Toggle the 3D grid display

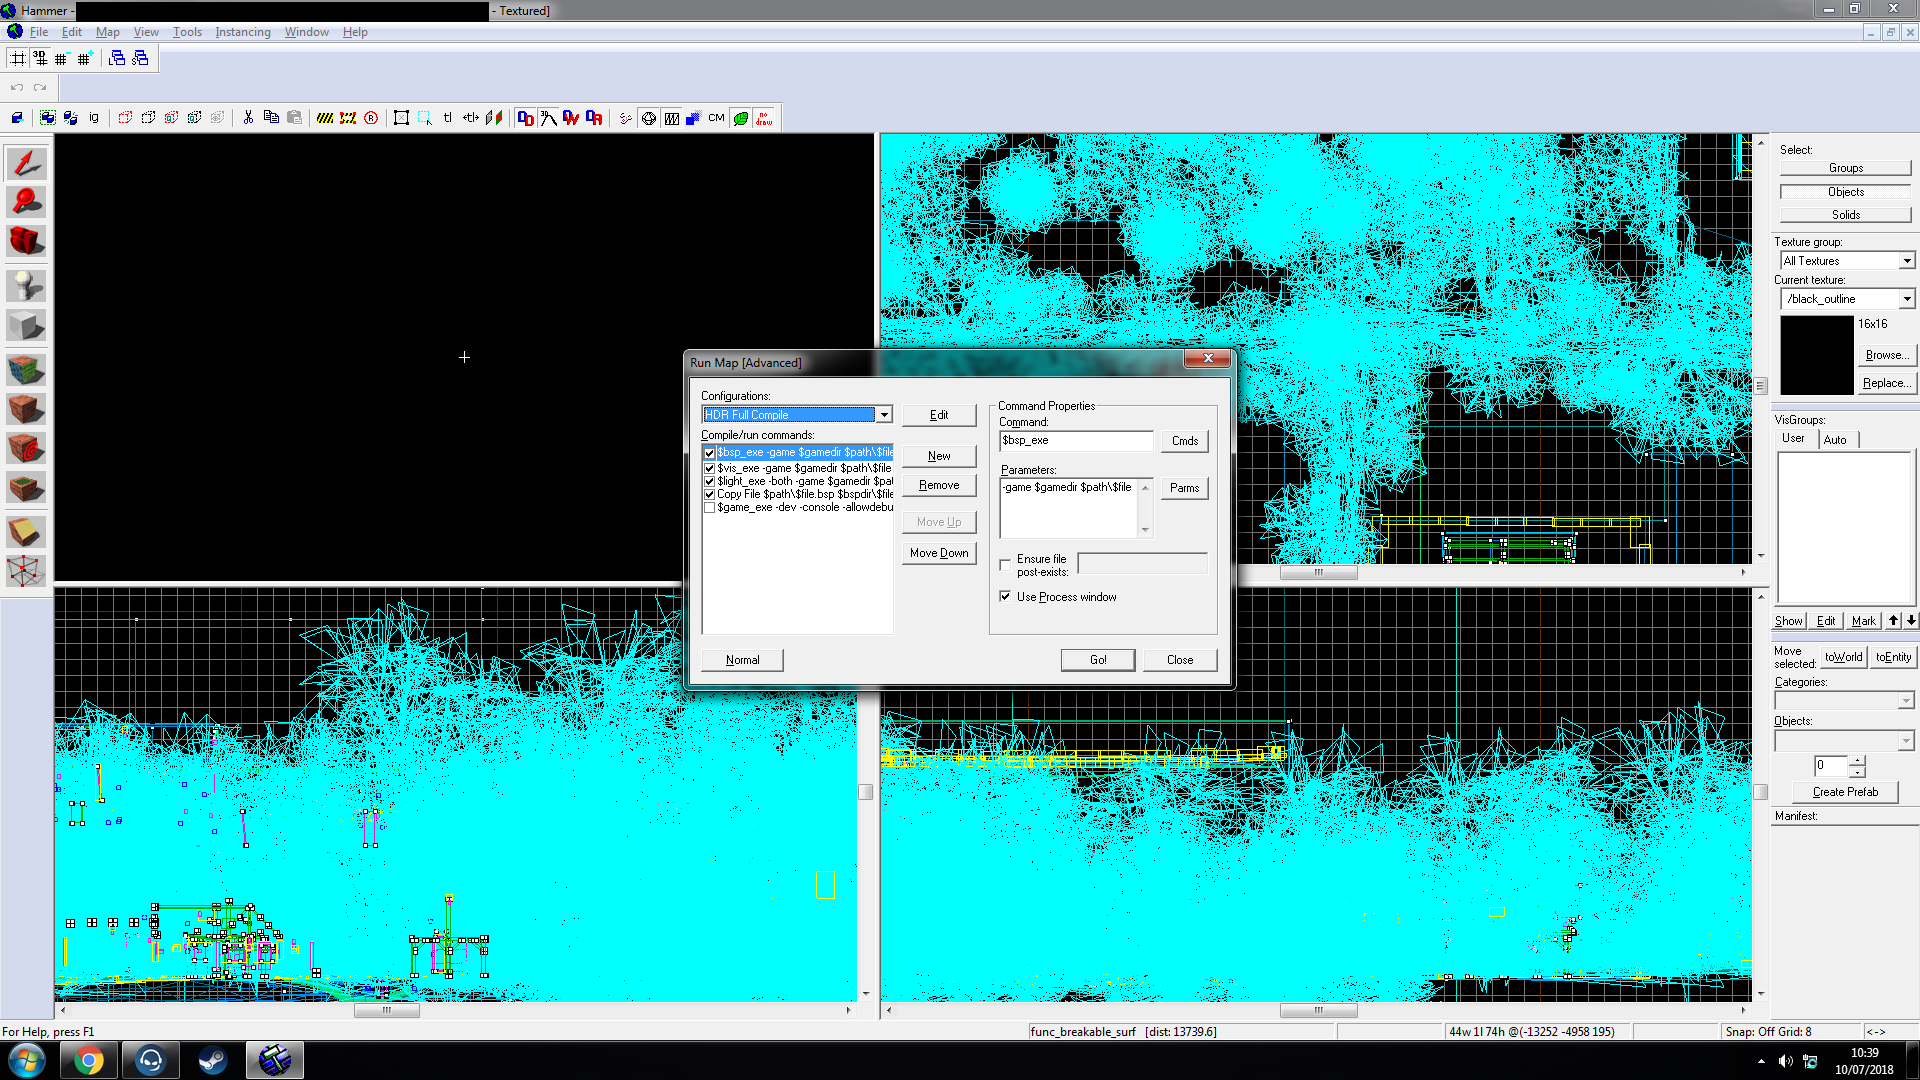tap(40, 58)
